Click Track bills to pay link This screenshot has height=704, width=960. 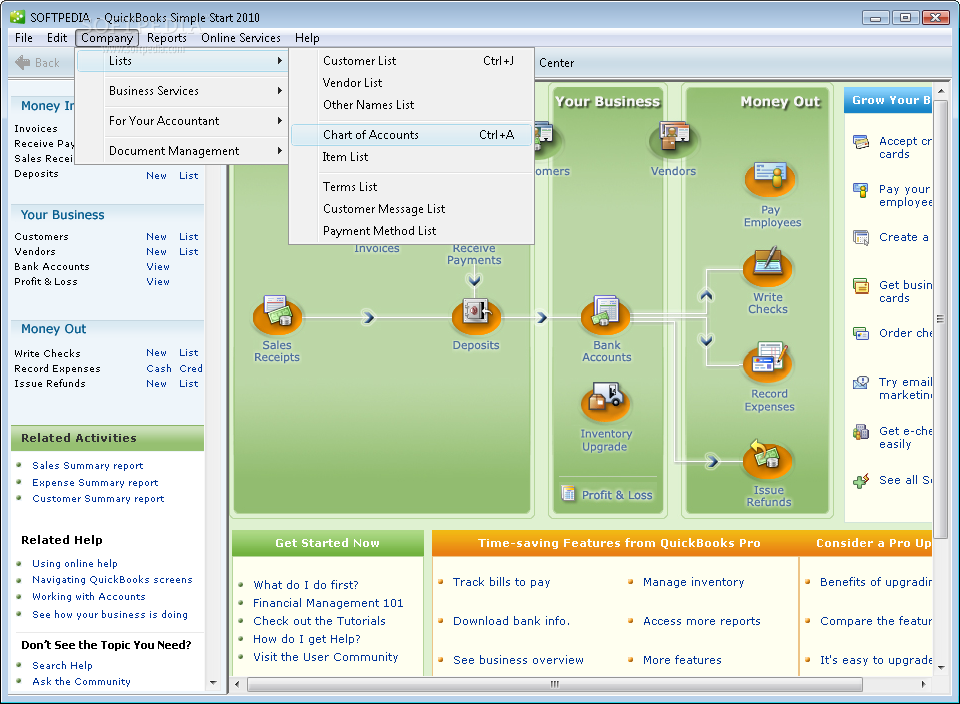[501, 582]
